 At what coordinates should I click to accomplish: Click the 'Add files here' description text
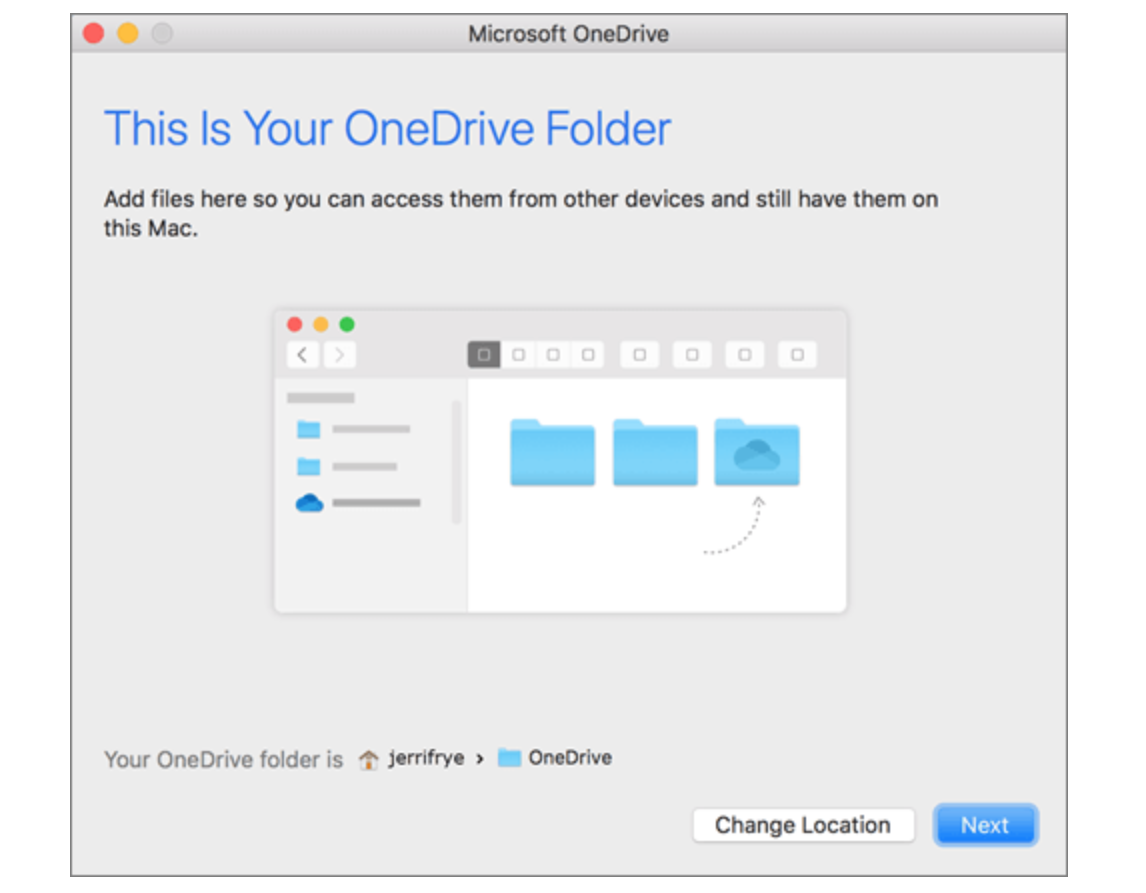pyautogui.click(x=520, y=213)
